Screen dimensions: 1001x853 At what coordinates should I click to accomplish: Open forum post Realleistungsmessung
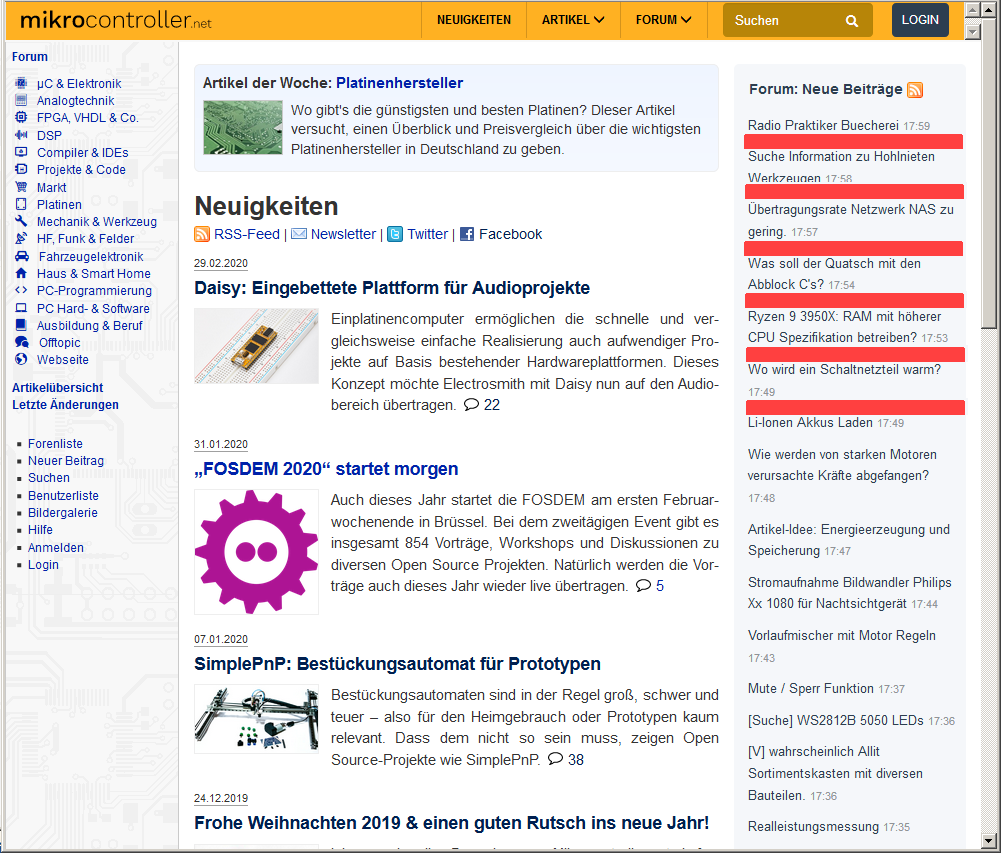coord(813,826)
